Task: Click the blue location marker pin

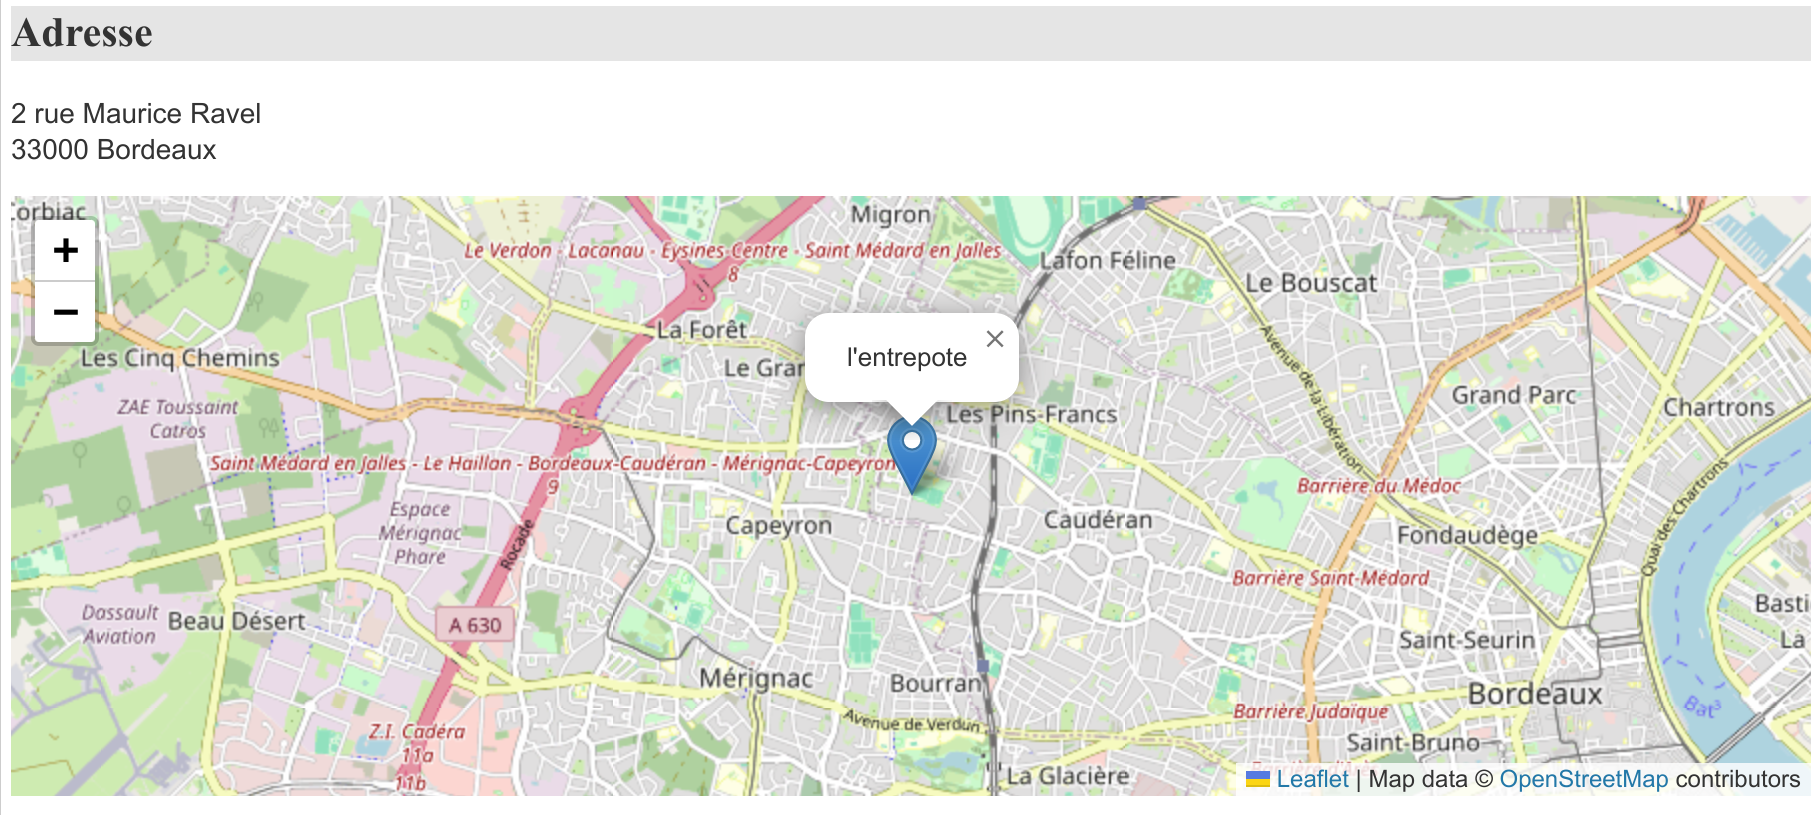Action: pyautogui.click(x=911, y=452)
